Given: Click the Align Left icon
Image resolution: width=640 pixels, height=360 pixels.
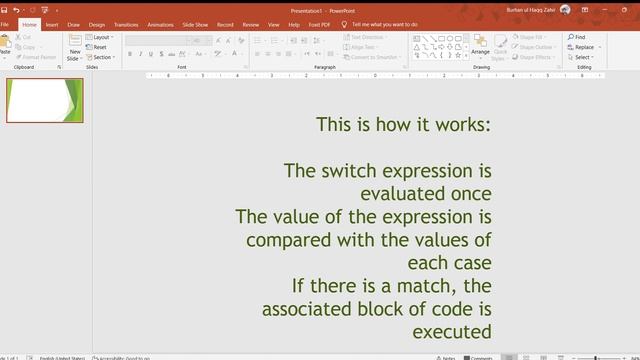Looking at the screenshot, I should tap(257, 54).
